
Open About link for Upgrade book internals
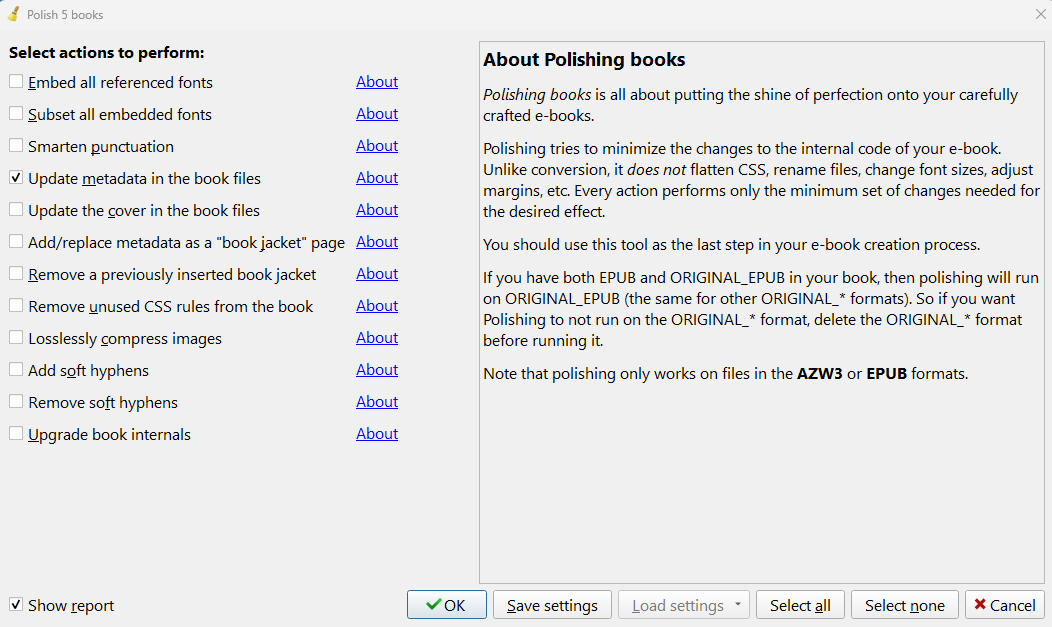(x=377, y=434)
